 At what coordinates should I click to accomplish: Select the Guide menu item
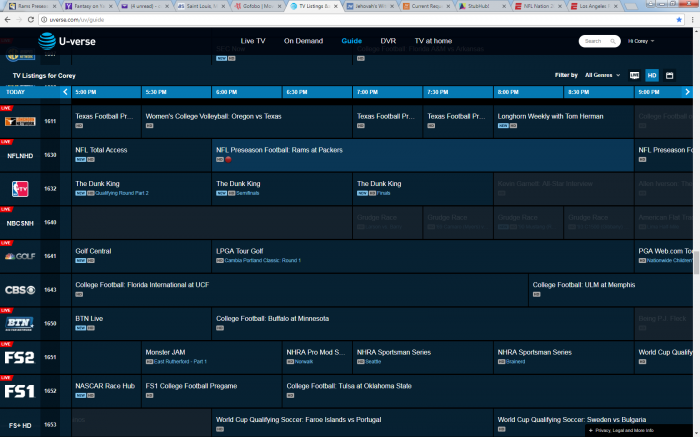pos(351,41)
